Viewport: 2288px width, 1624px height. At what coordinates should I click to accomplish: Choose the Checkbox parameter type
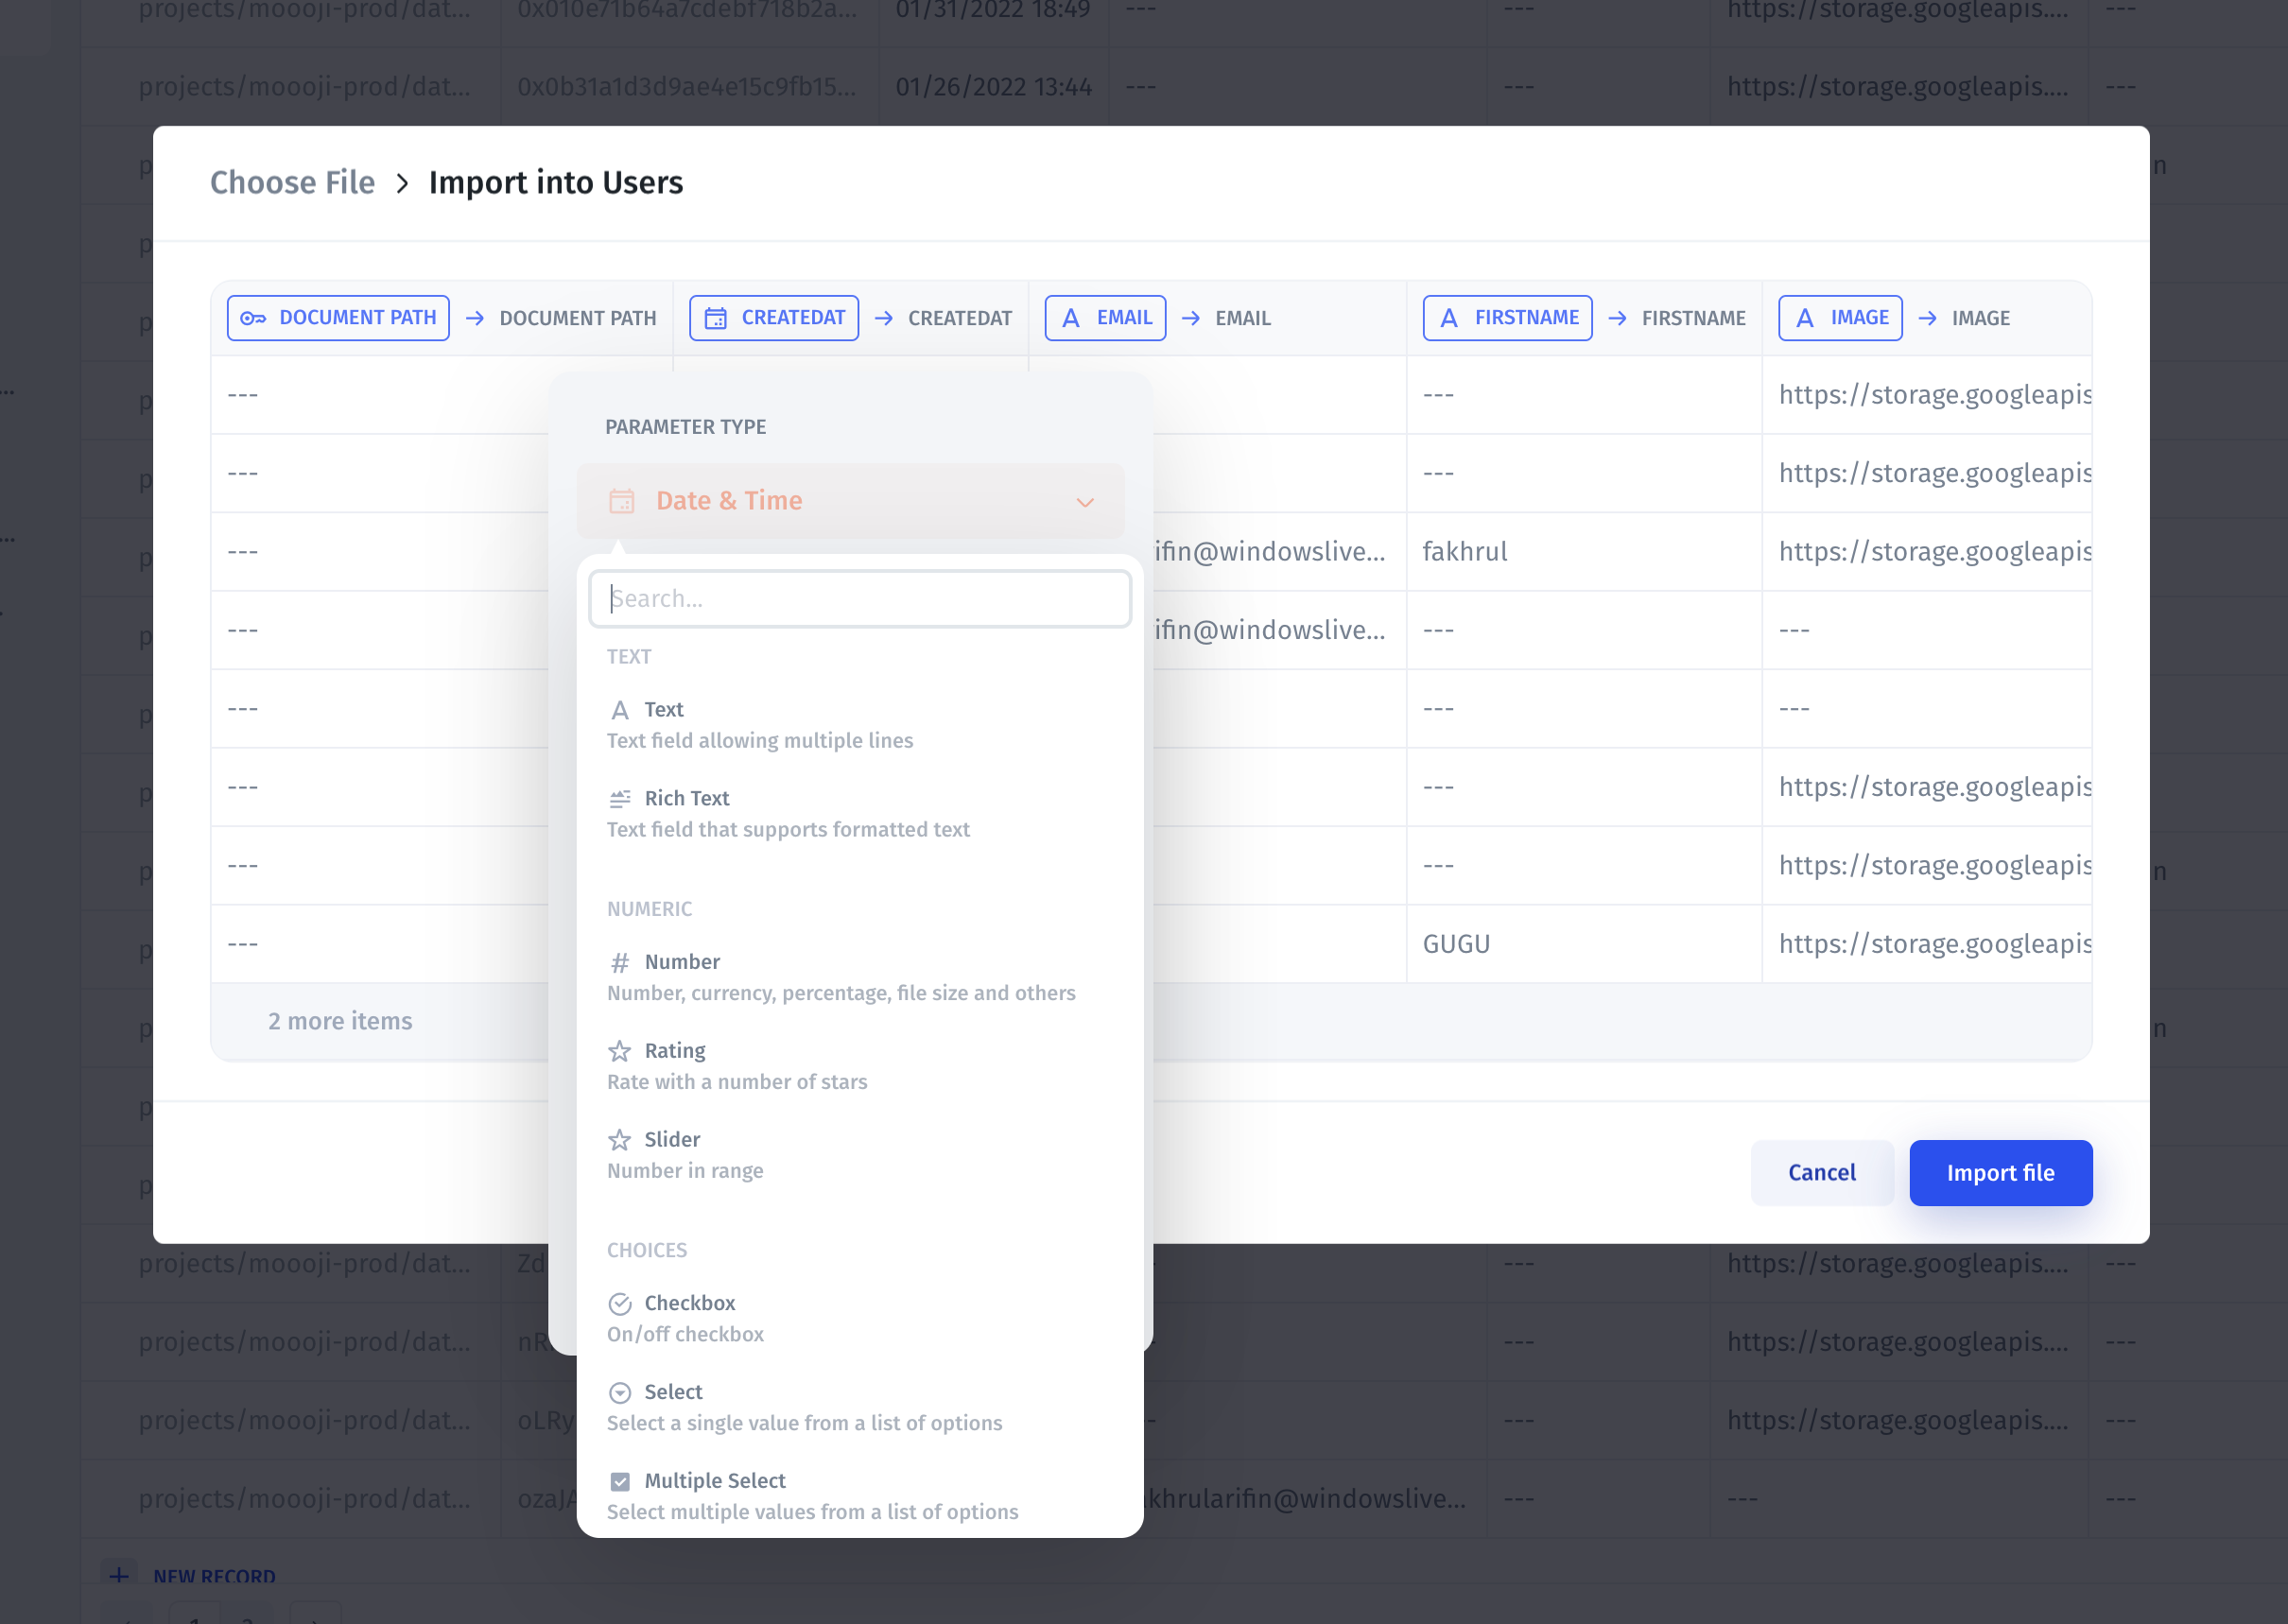click(860, 1319)
